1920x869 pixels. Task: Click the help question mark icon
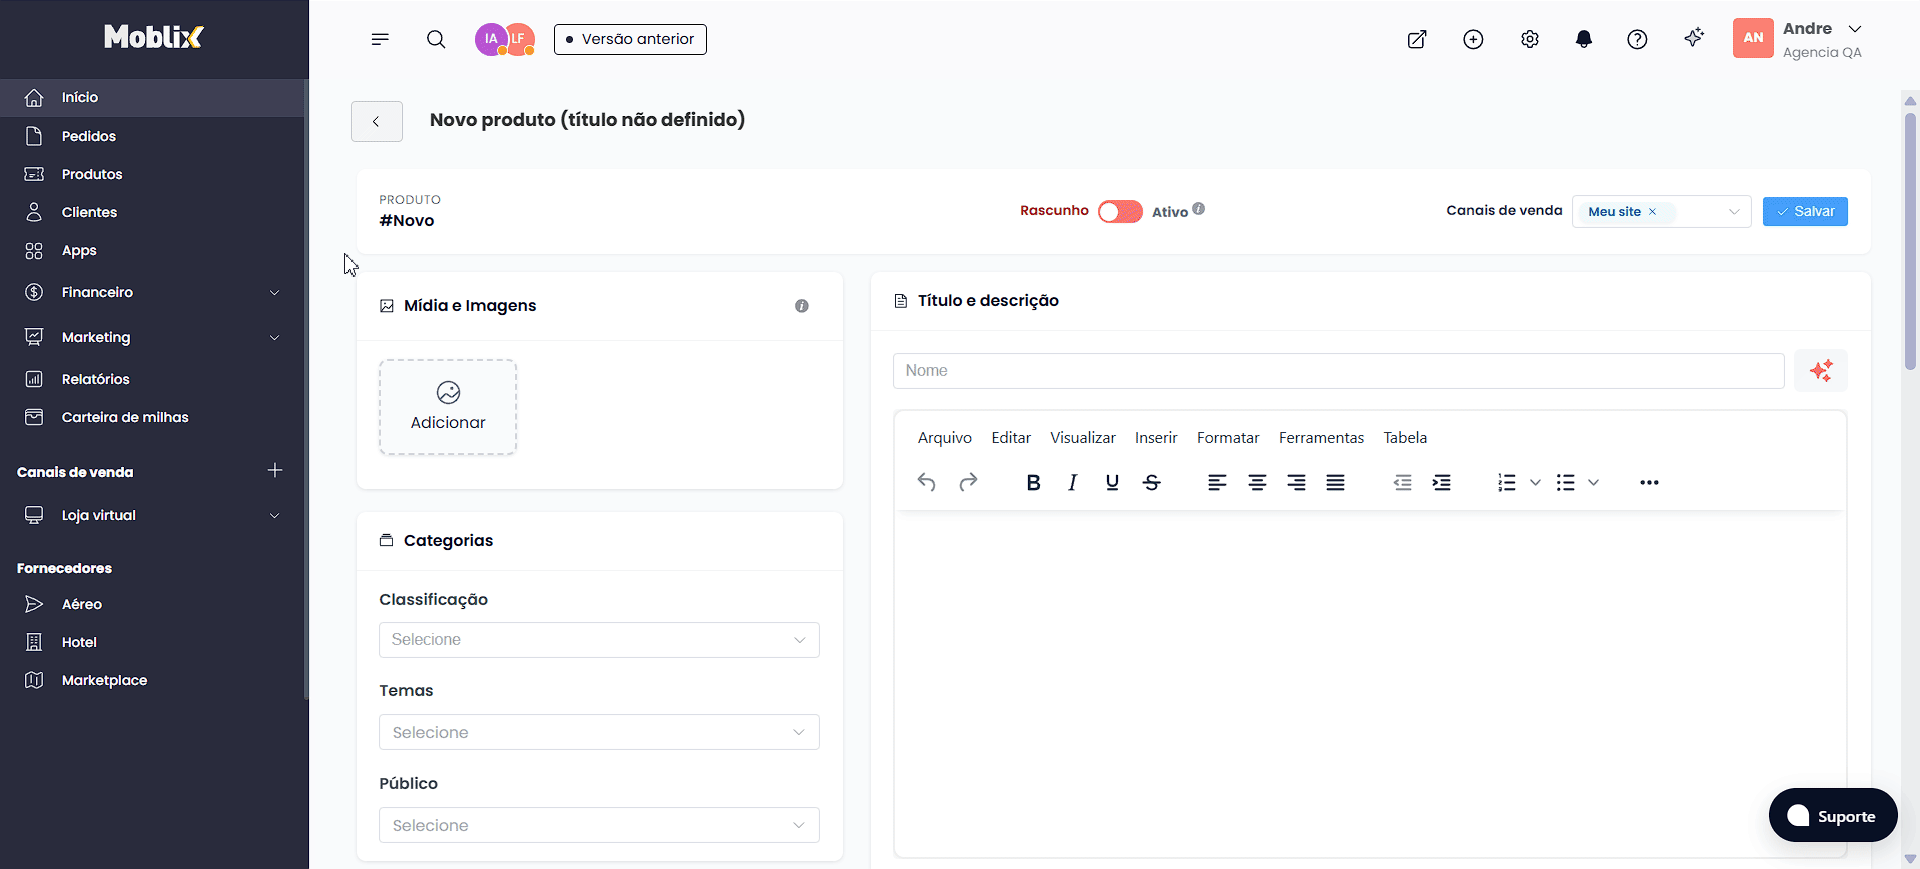(1637, 39)
